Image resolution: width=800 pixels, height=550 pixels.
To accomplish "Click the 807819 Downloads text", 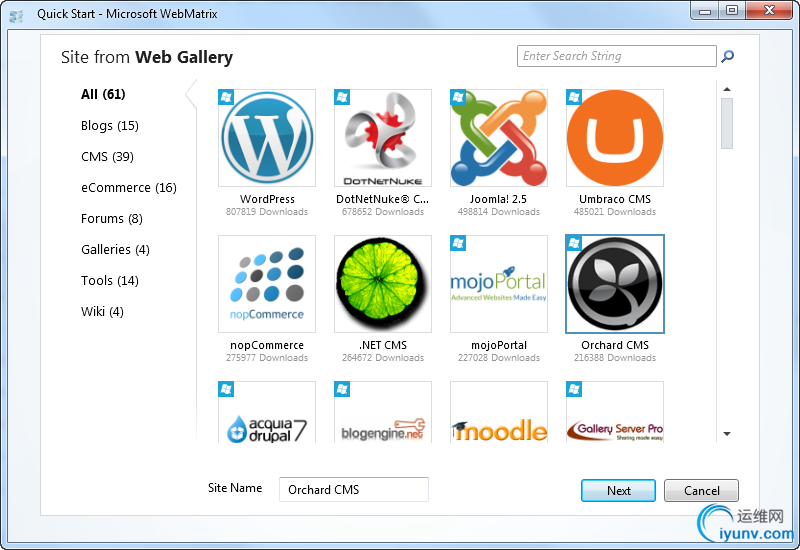I will [x=267, y=212].
